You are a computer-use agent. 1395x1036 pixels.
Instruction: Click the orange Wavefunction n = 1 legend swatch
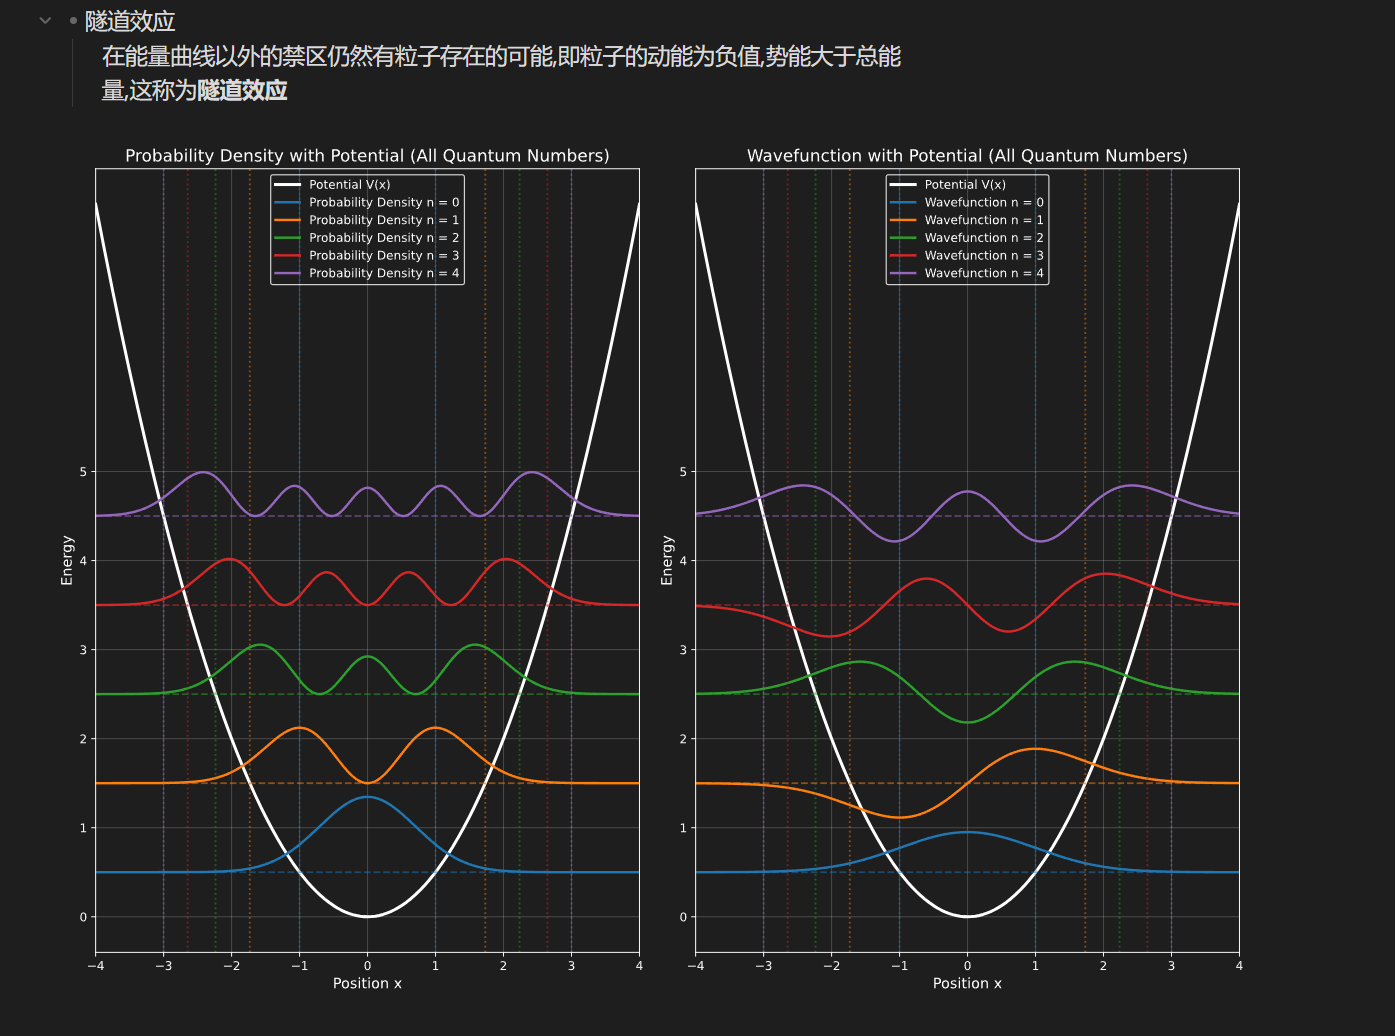coord(903,220)
